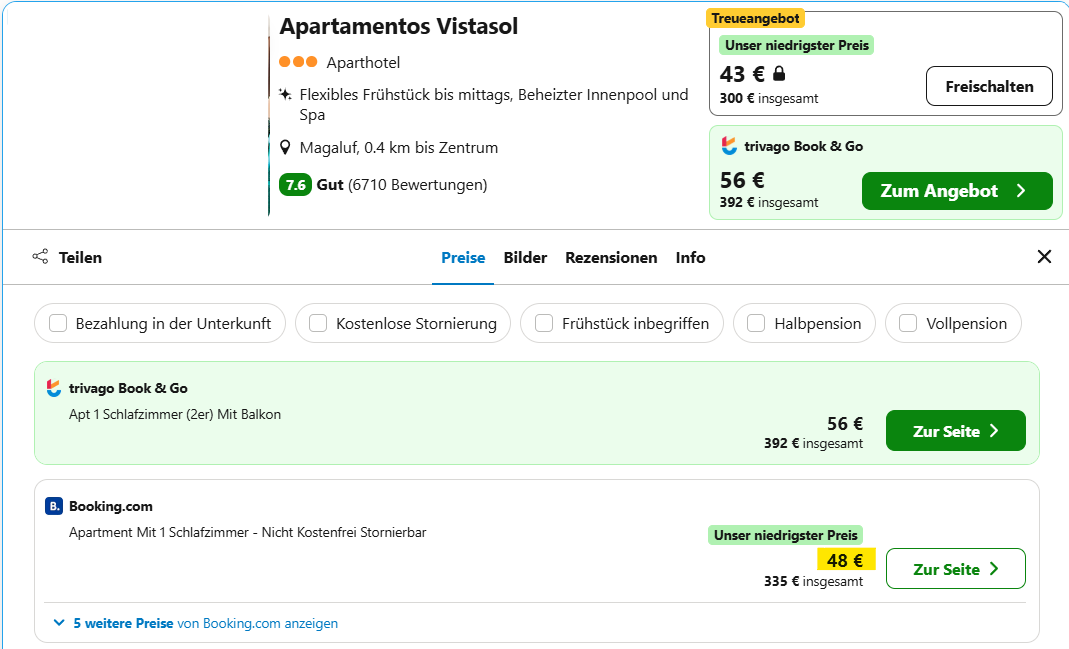This screenshot has width=1069, height=649.
Task: Switch to the Rezensionen tab
Action: [611, 257]
